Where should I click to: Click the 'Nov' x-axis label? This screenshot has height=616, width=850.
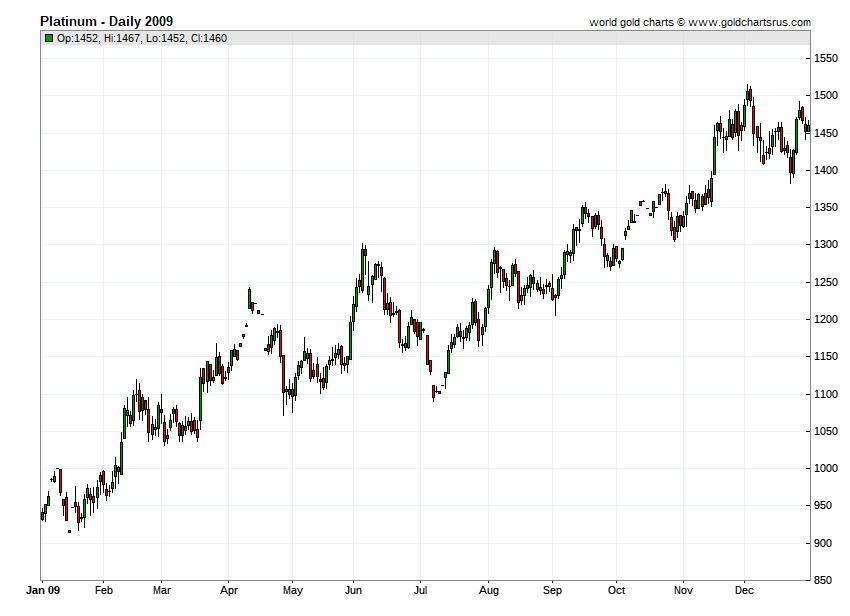click(x=683, y=590)
